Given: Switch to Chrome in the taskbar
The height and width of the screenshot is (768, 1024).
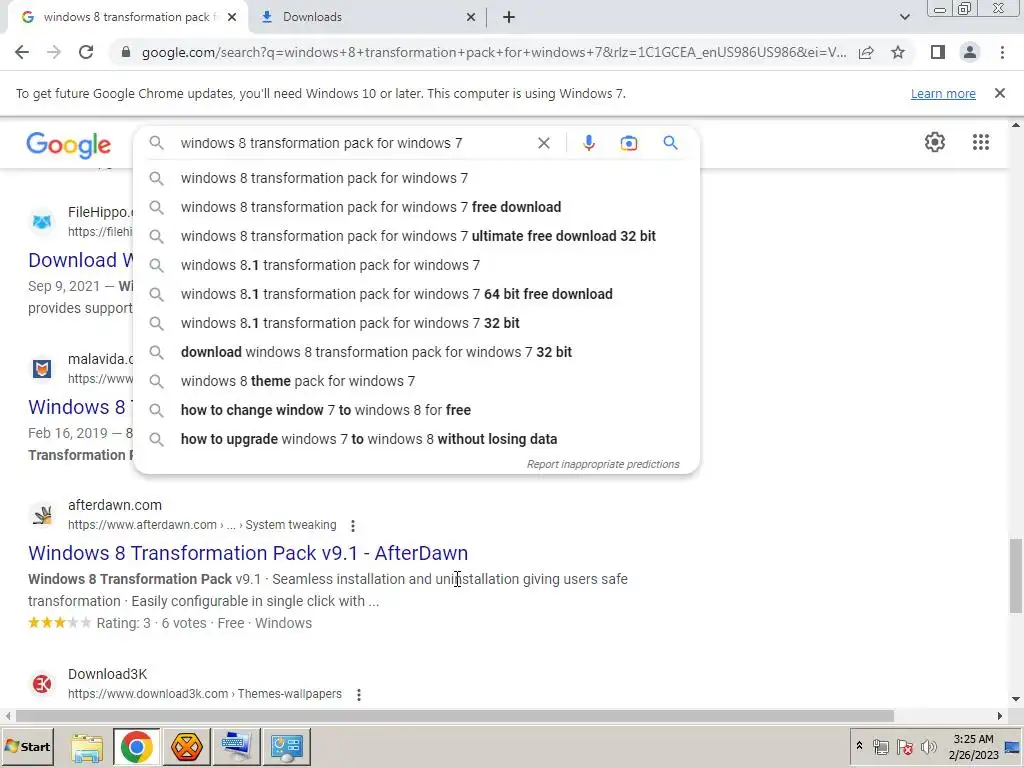Looking at the screenshot, I should [x=136, y=746].
